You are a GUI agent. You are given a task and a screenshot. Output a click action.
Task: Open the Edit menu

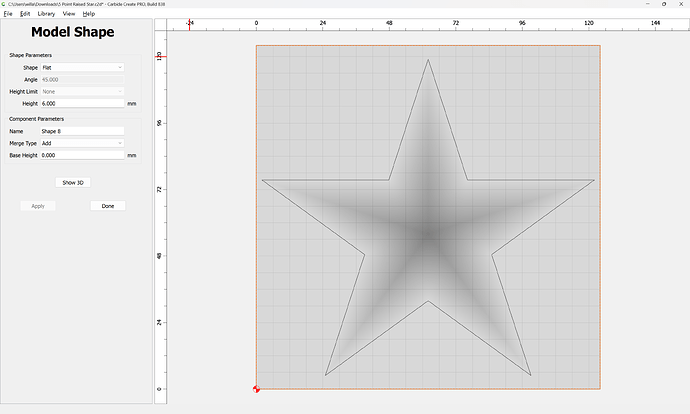(x=25, y=14)
